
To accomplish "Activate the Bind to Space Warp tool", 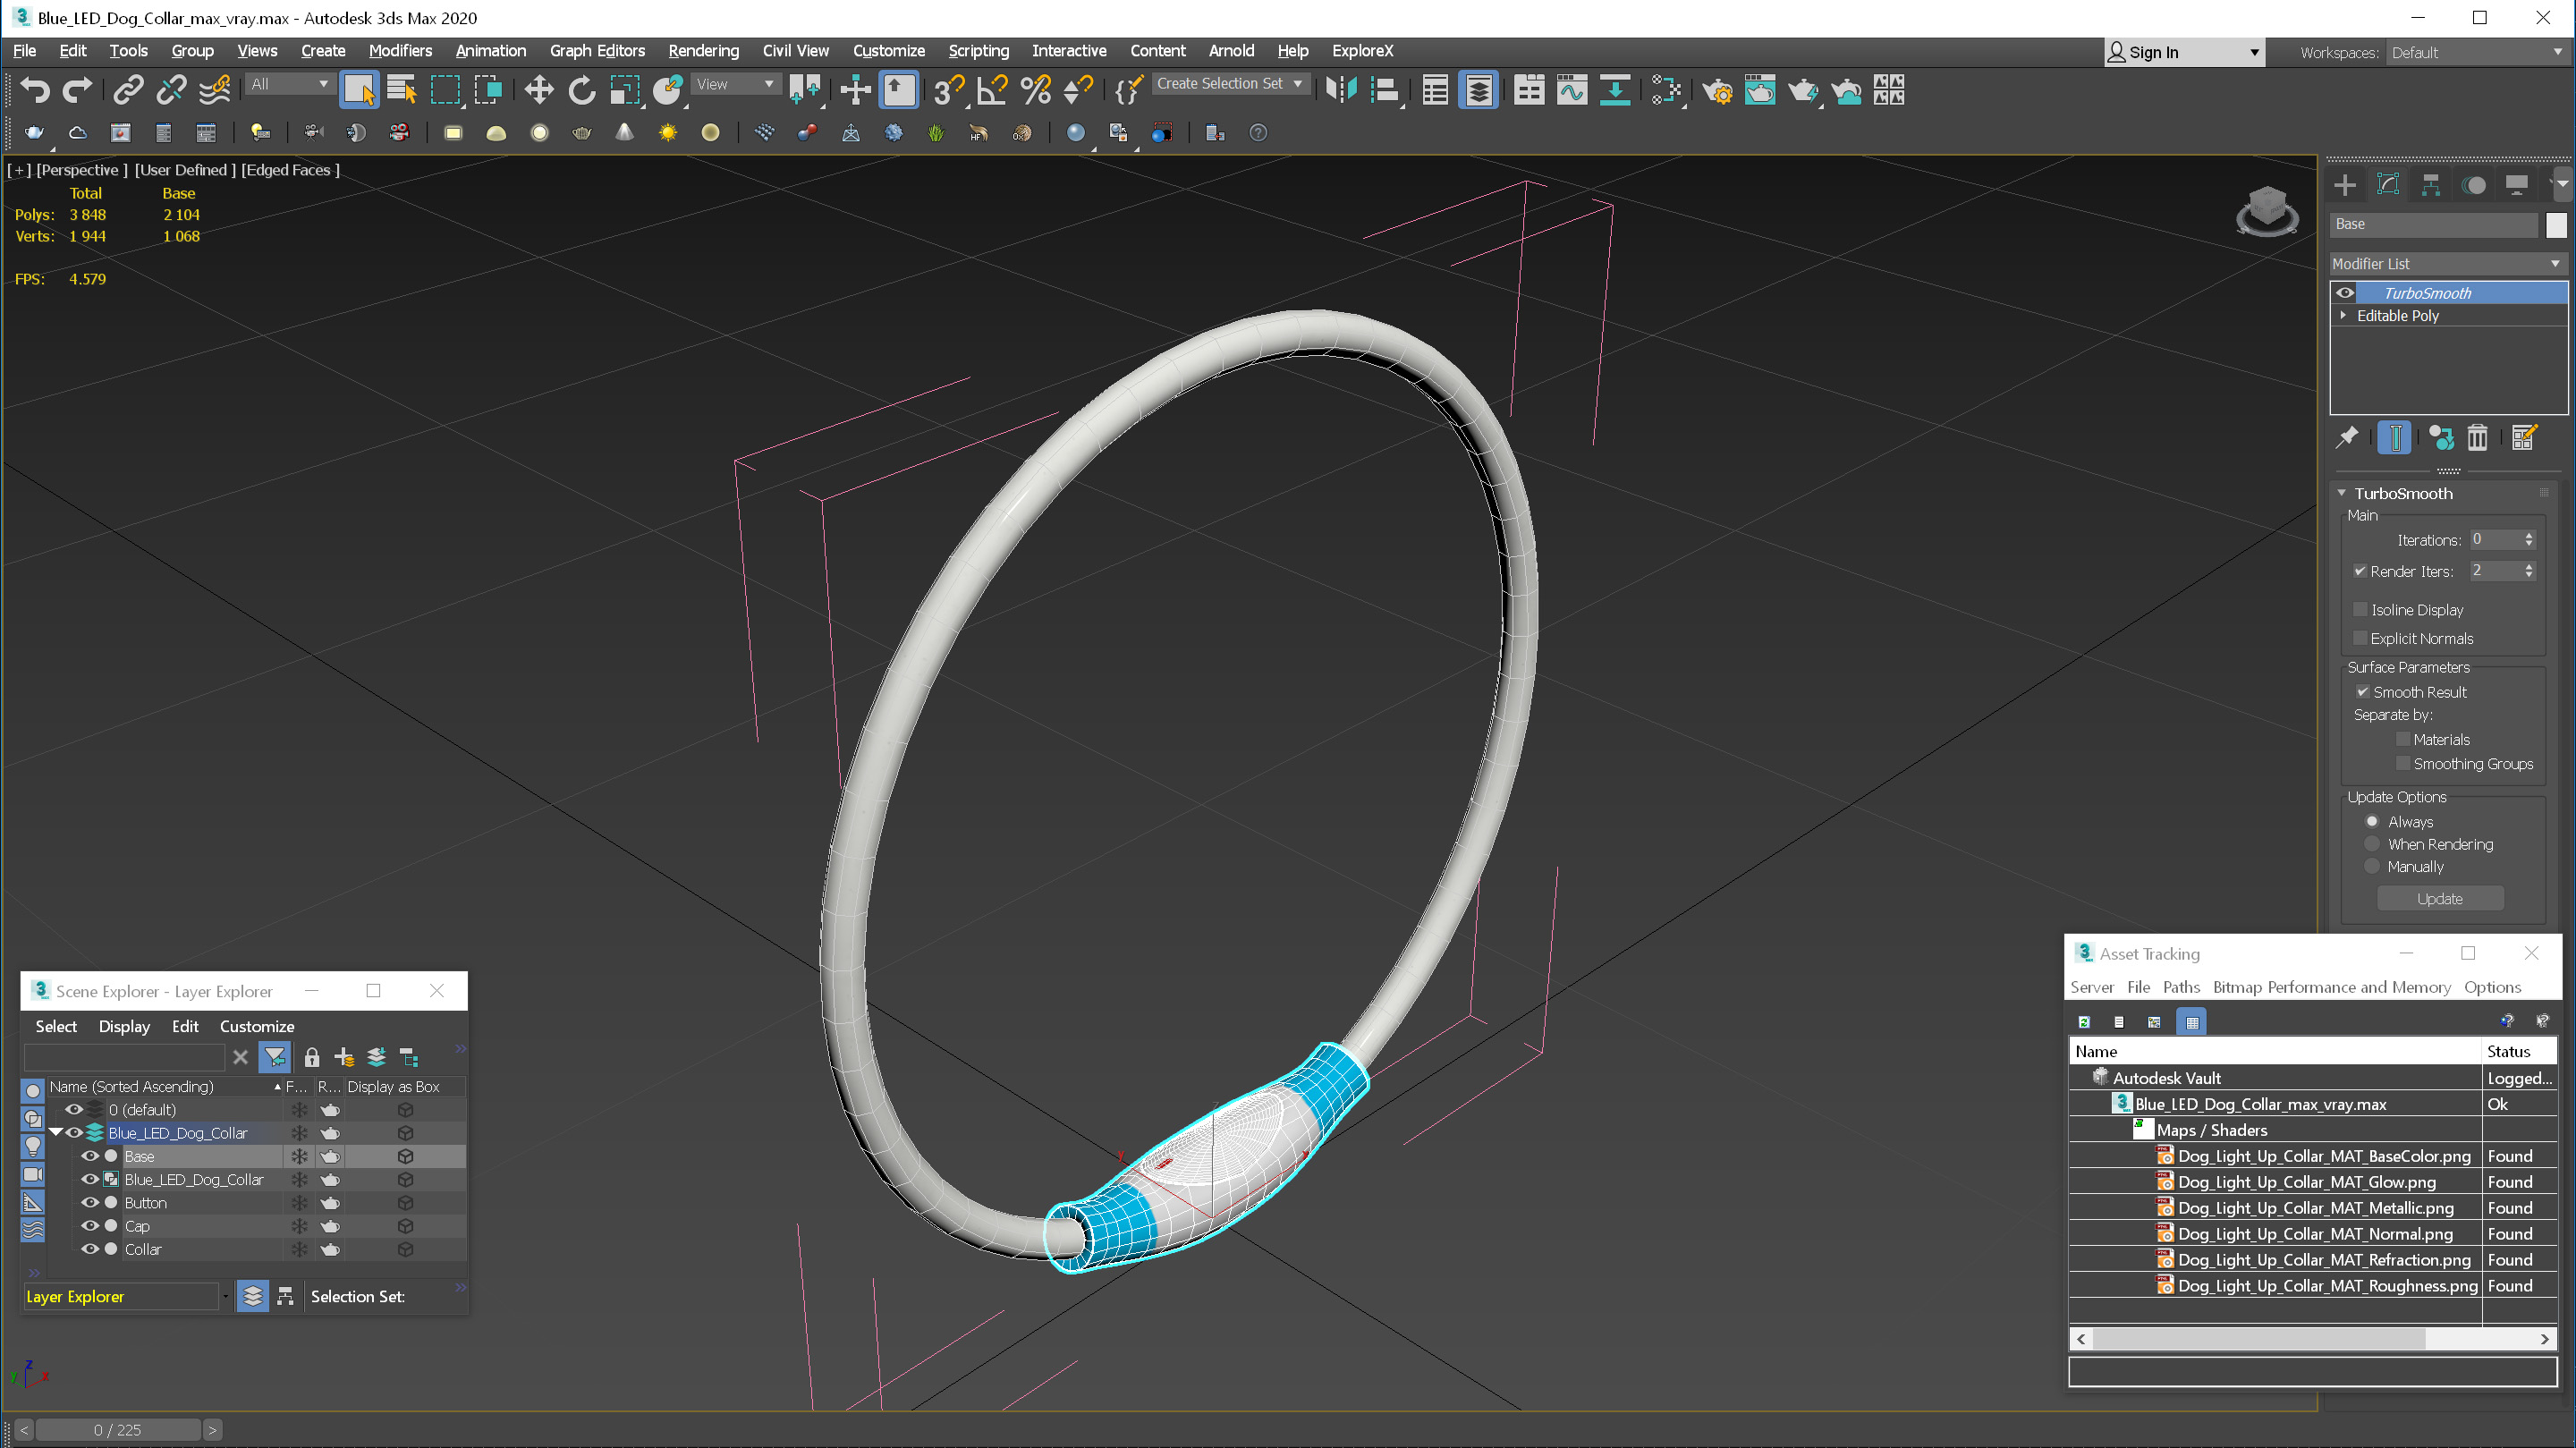I will [214, 91].
